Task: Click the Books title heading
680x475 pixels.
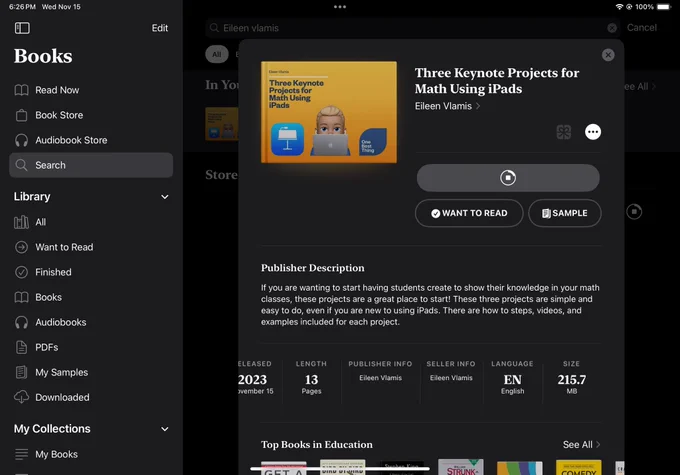Action: click(43, 56)
